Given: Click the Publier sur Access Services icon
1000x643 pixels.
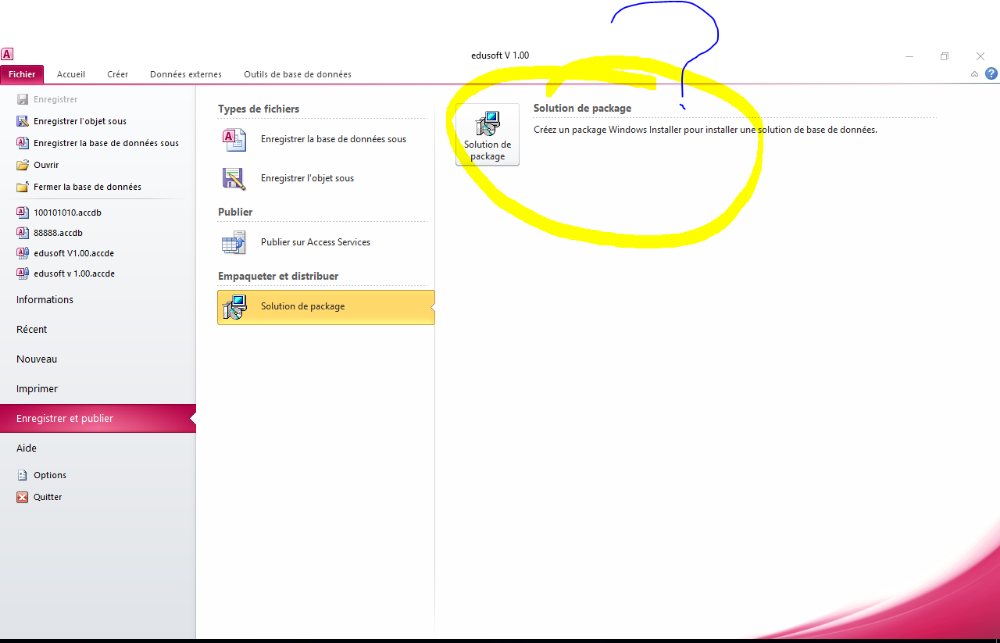Looking at the screenshot, I should tap(234, 242).
